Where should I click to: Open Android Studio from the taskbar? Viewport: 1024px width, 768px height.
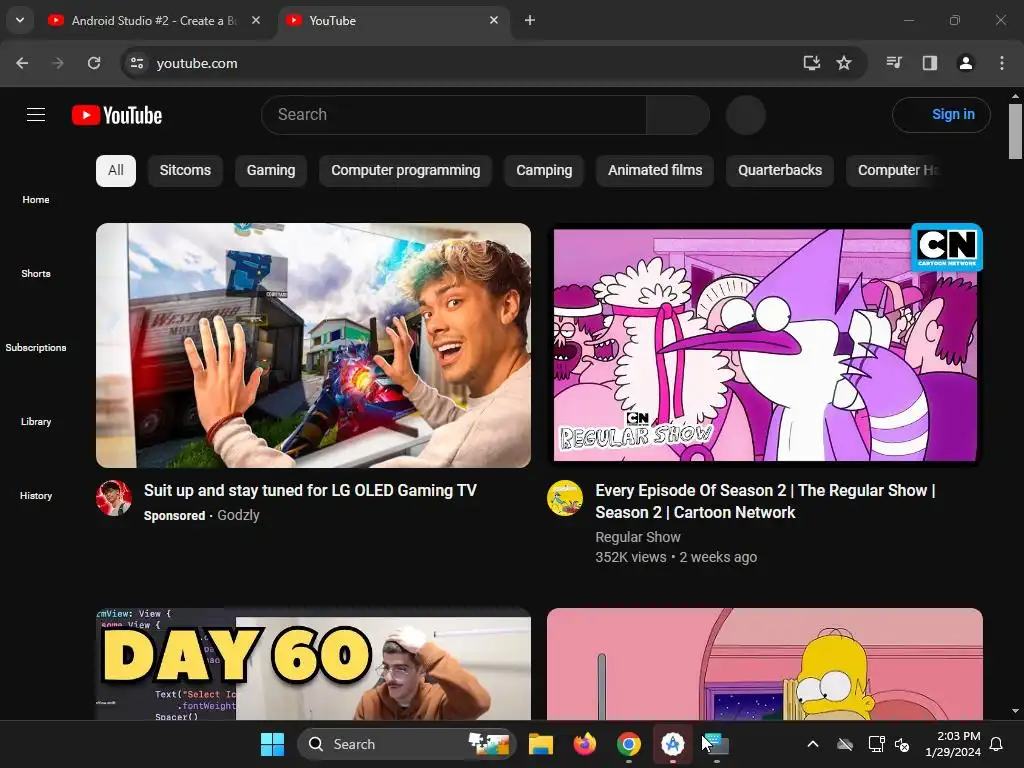tap(672, 744)
